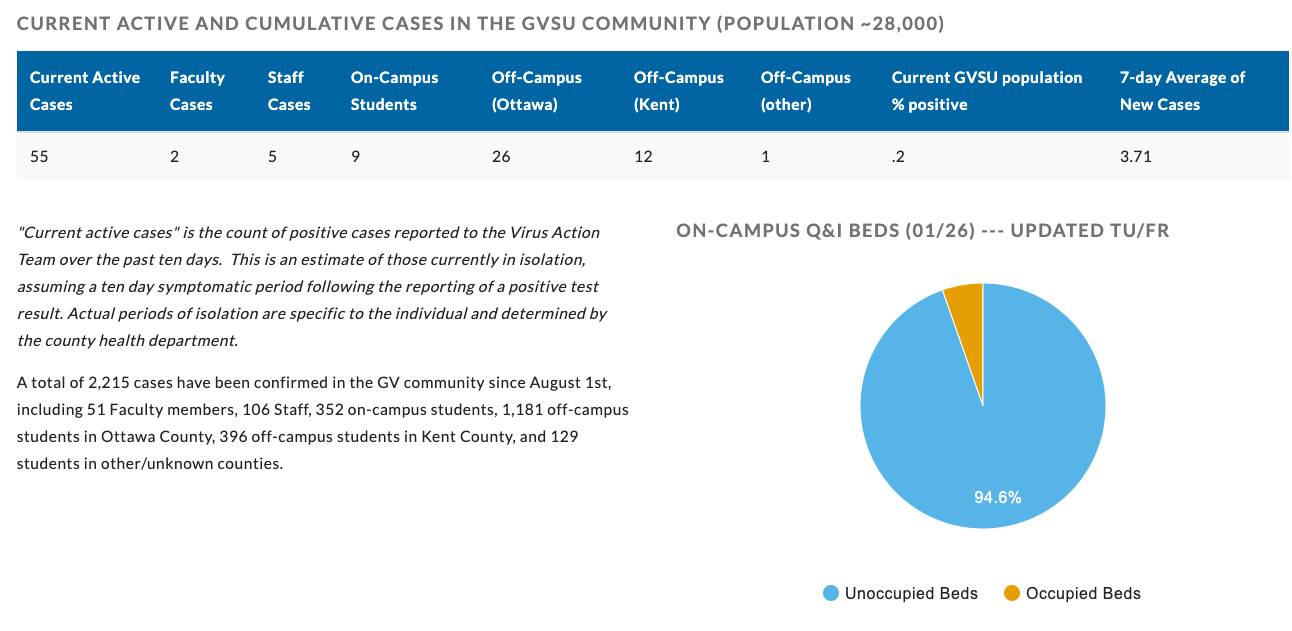Click the Off-Campus (other) column header
This screenshot has width=1292, height=631.
[x=805, y=90]
